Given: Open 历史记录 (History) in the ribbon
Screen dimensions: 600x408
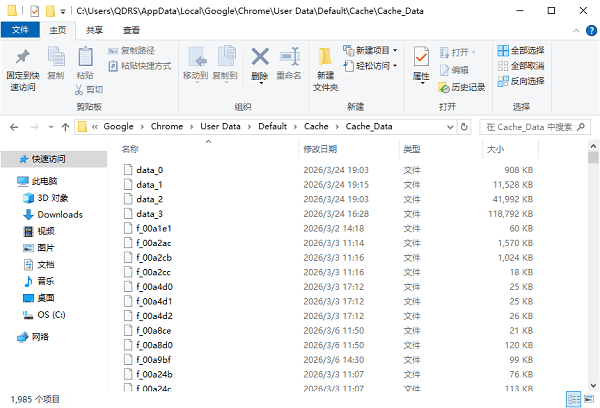Looking at the screenshot, I should [462, 87].
